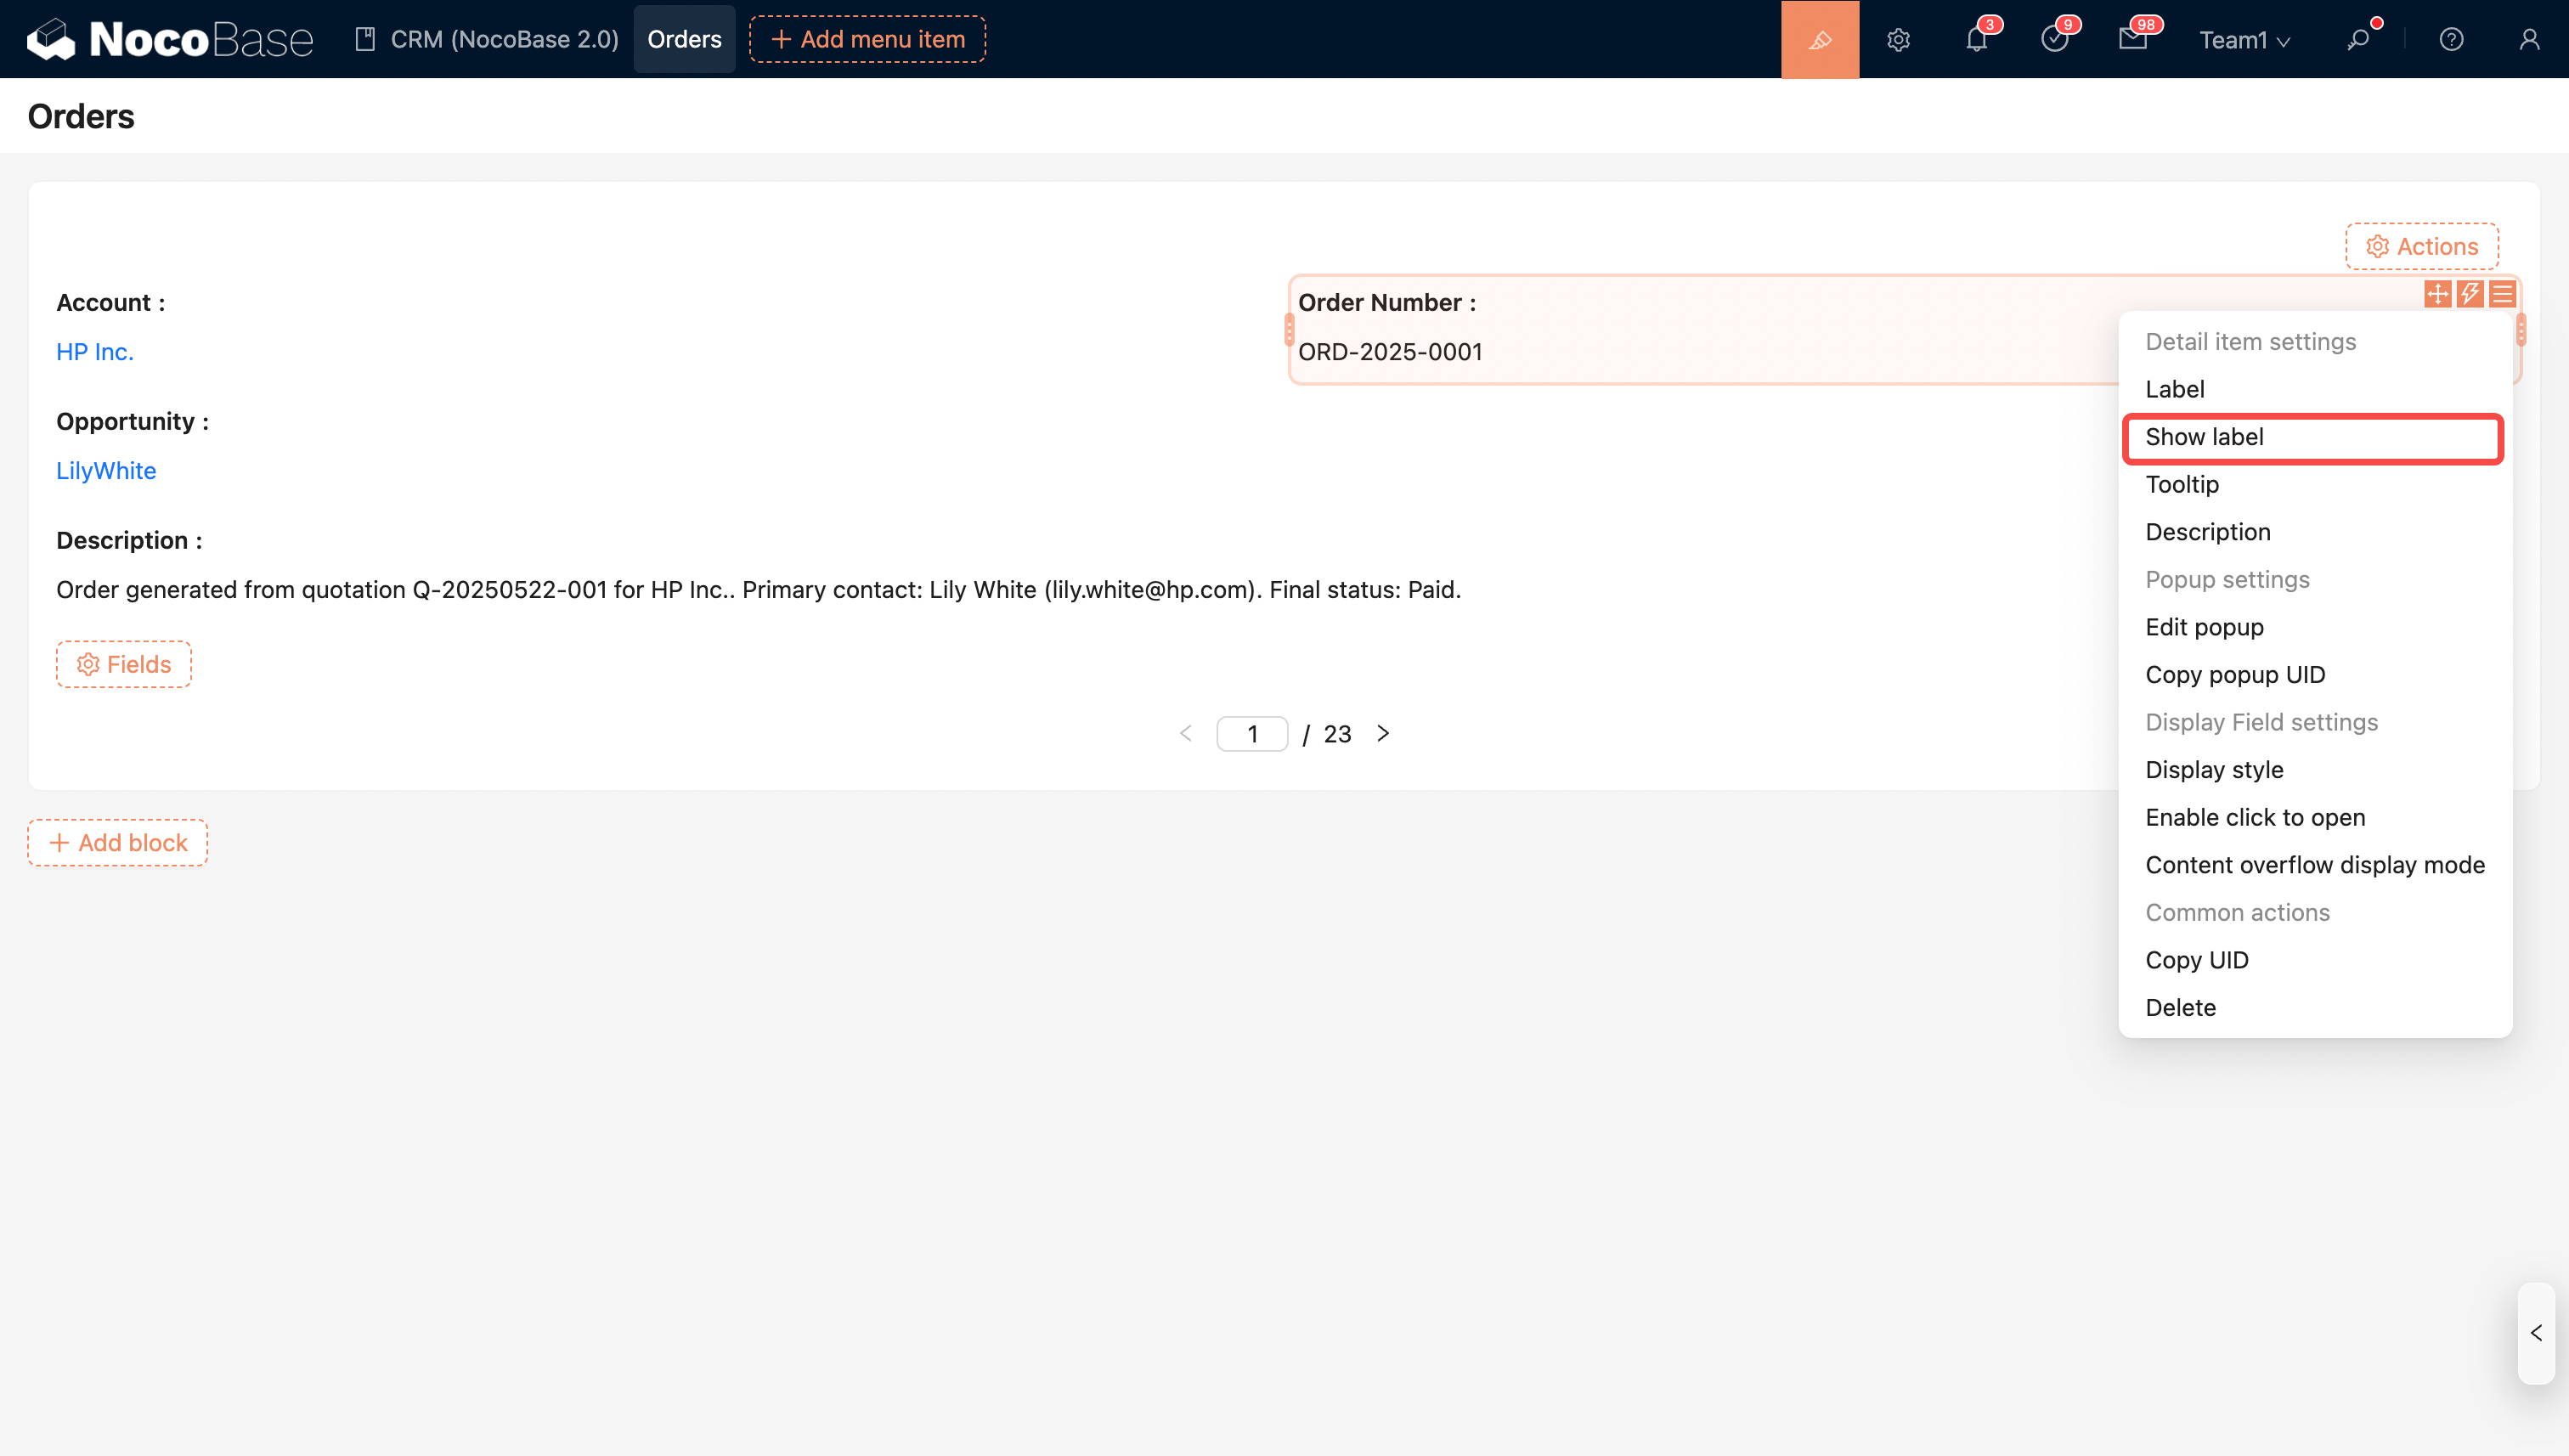Open the notifications bell icon
This screenshot has width=2569, height=1456.
pyautogui.click(x=1976, y=39)
